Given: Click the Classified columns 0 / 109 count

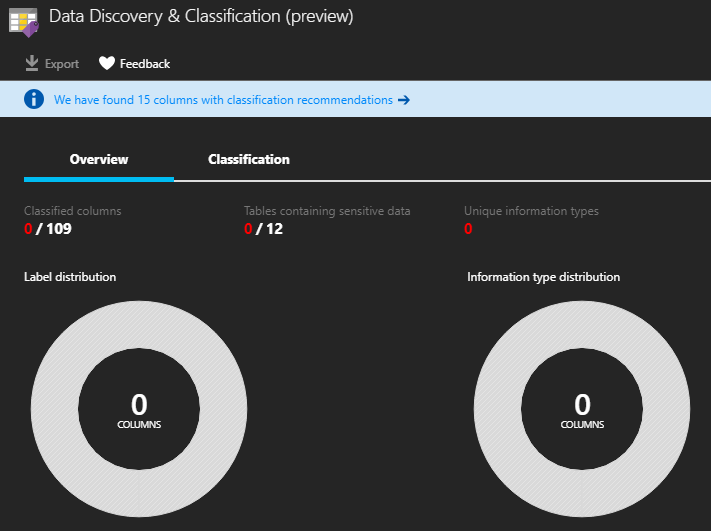Looking at the screenshot, I should click(x=48, y=229).
